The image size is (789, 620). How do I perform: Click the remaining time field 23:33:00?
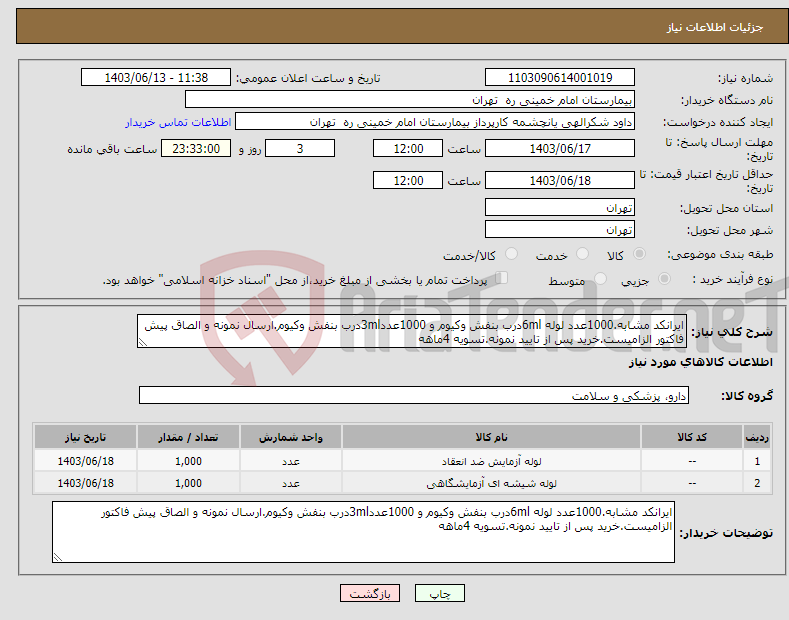[196, 148]
